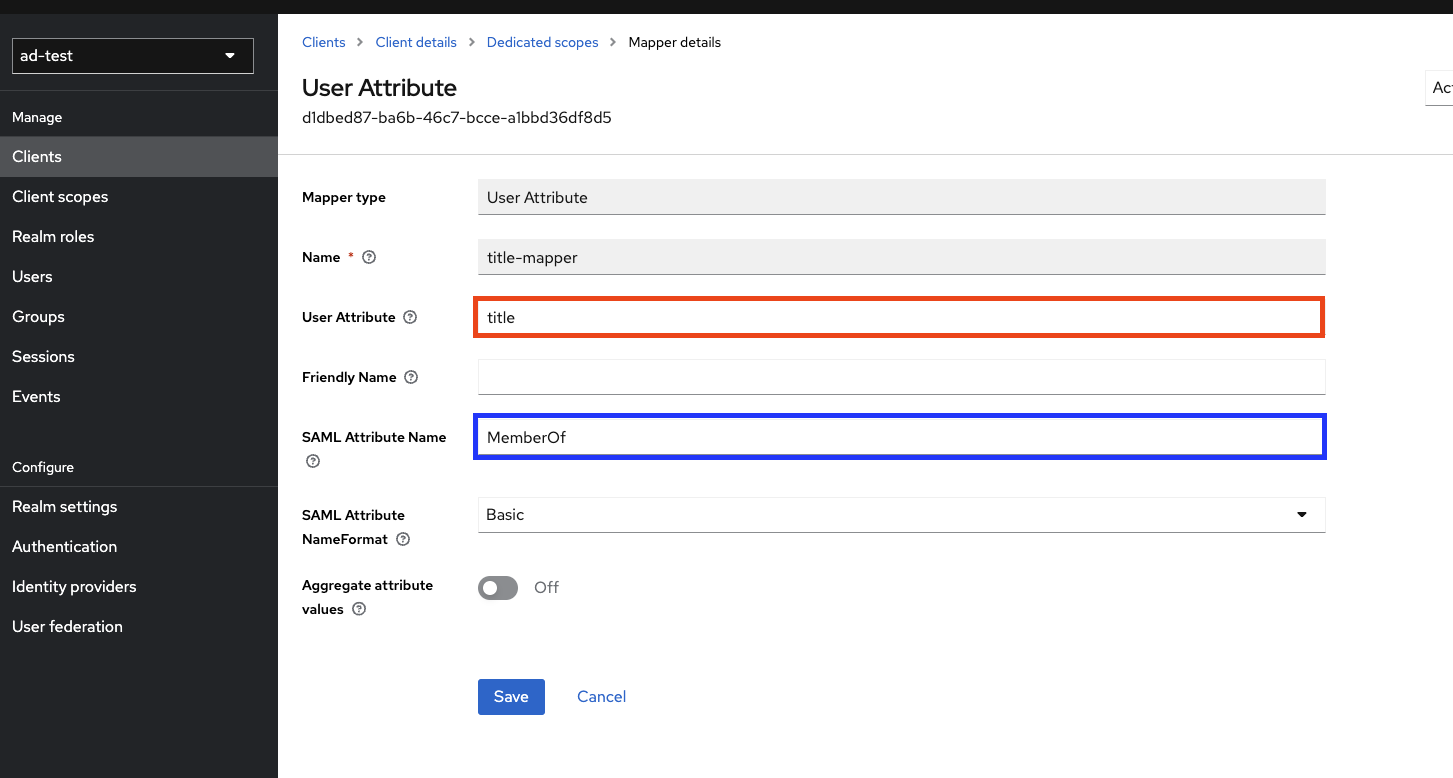The height and width of the screenshot is (778, 1453).
Task: Click help icon next to Aggregate attribute values
Action: pyautogui.click(x=359, y=609)
